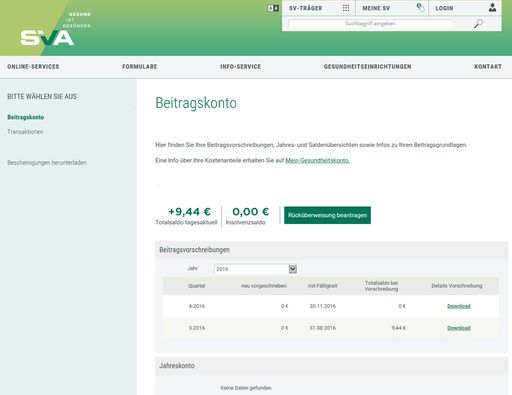Click the magnifier search icon
Viewport: 512px width, 395px height.
478,24
